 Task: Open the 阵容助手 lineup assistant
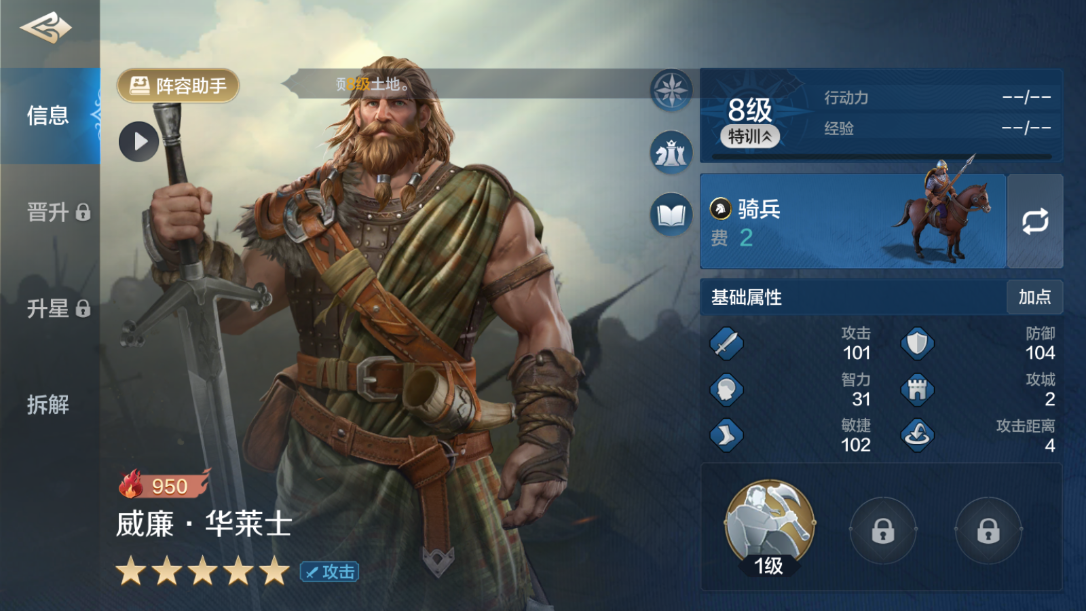tap(178, 86)
